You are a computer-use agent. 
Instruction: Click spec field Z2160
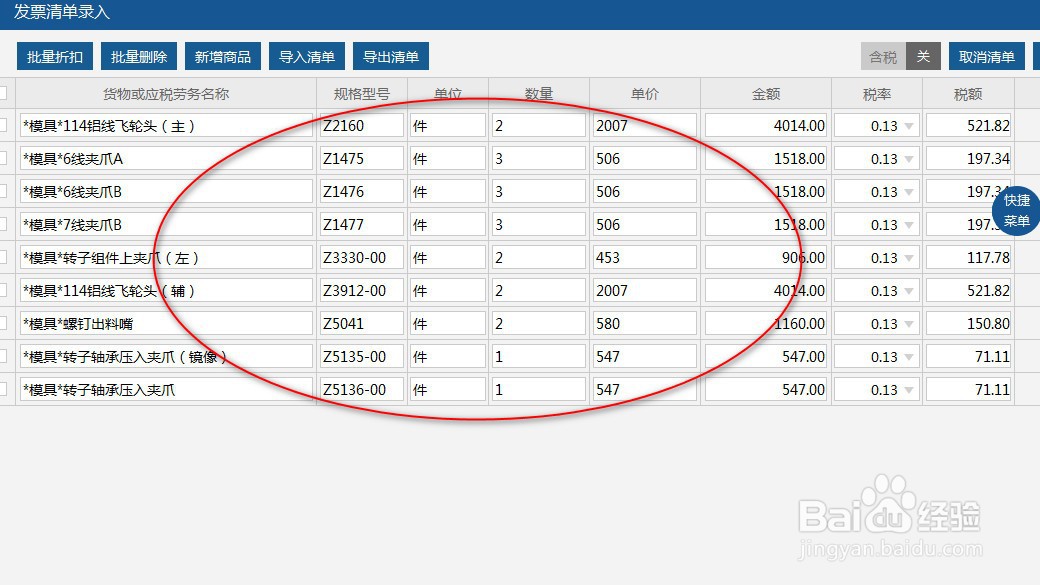pyautogui.click(x=361, y=125)
